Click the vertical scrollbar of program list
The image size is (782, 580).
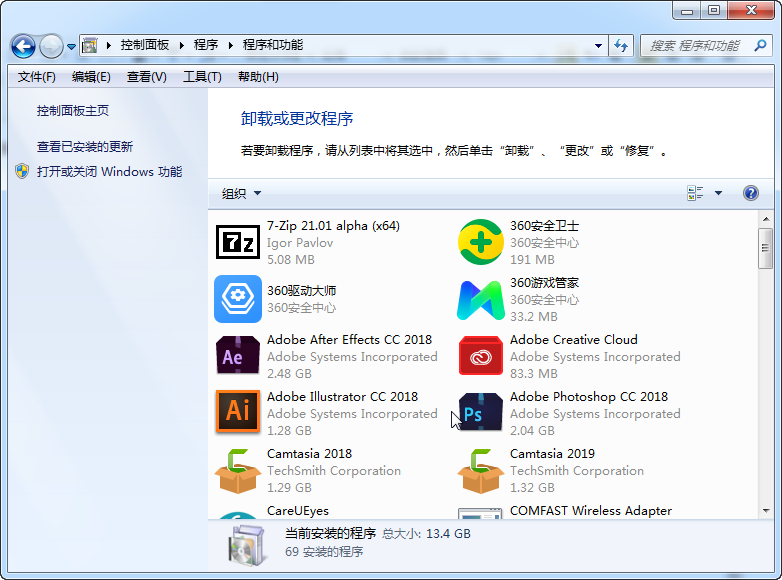pyautogui.click(x=765, y=380)
